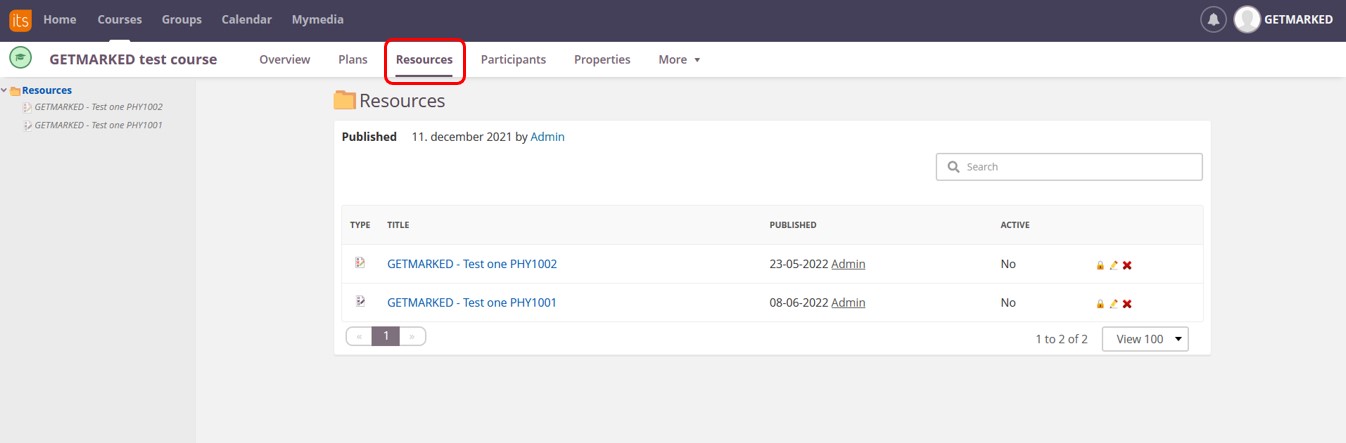Switch to the Overview tab
The height and width of the screenshot is (443, 1346).
[285, 60]
